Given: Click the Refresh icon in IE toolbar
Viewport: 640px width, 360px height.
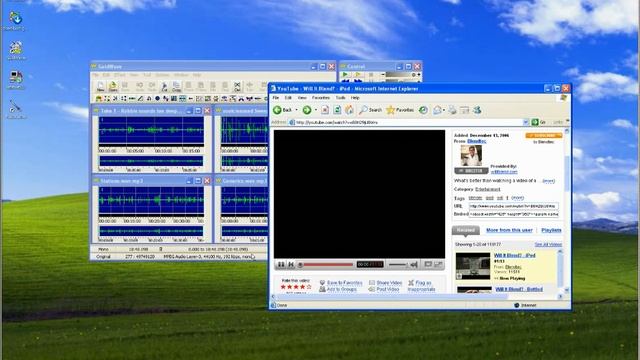Looking at the screenshot, I should (337, 110).
